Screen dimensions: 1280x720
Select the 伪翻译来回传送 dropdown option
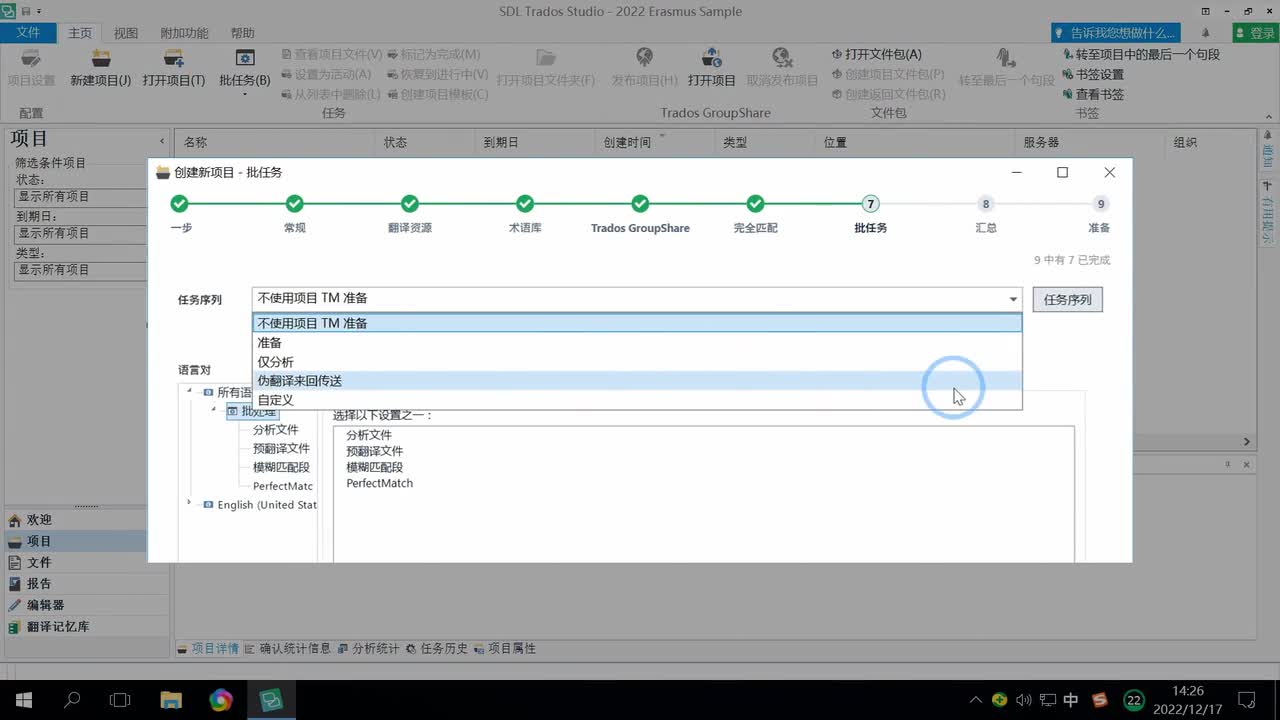tap(637, 381)
